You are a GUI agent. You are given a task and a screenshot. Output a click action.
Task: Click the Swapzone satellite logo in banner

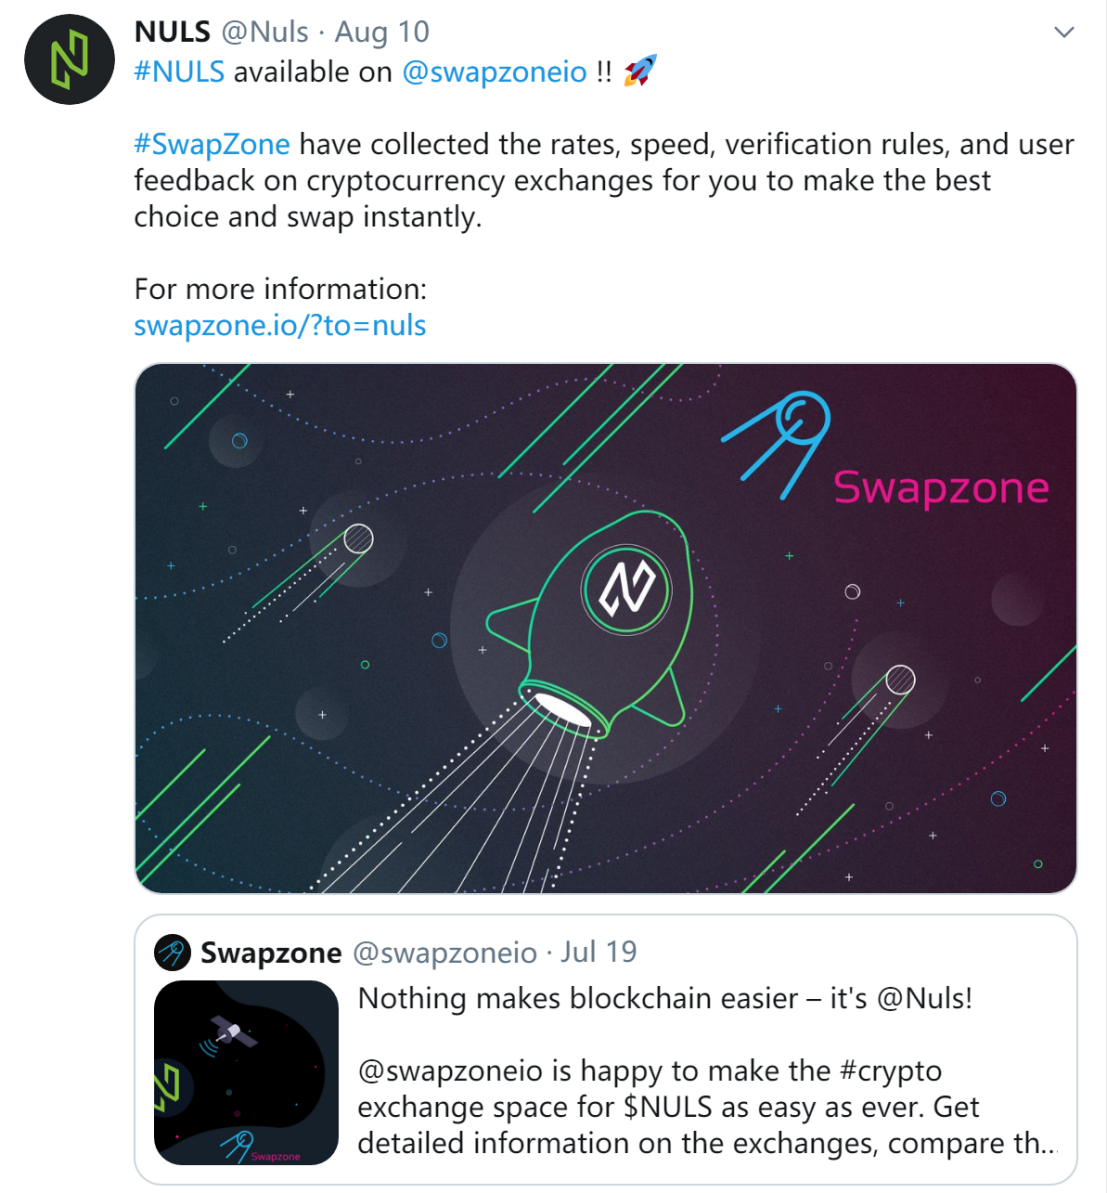[776, 444]
